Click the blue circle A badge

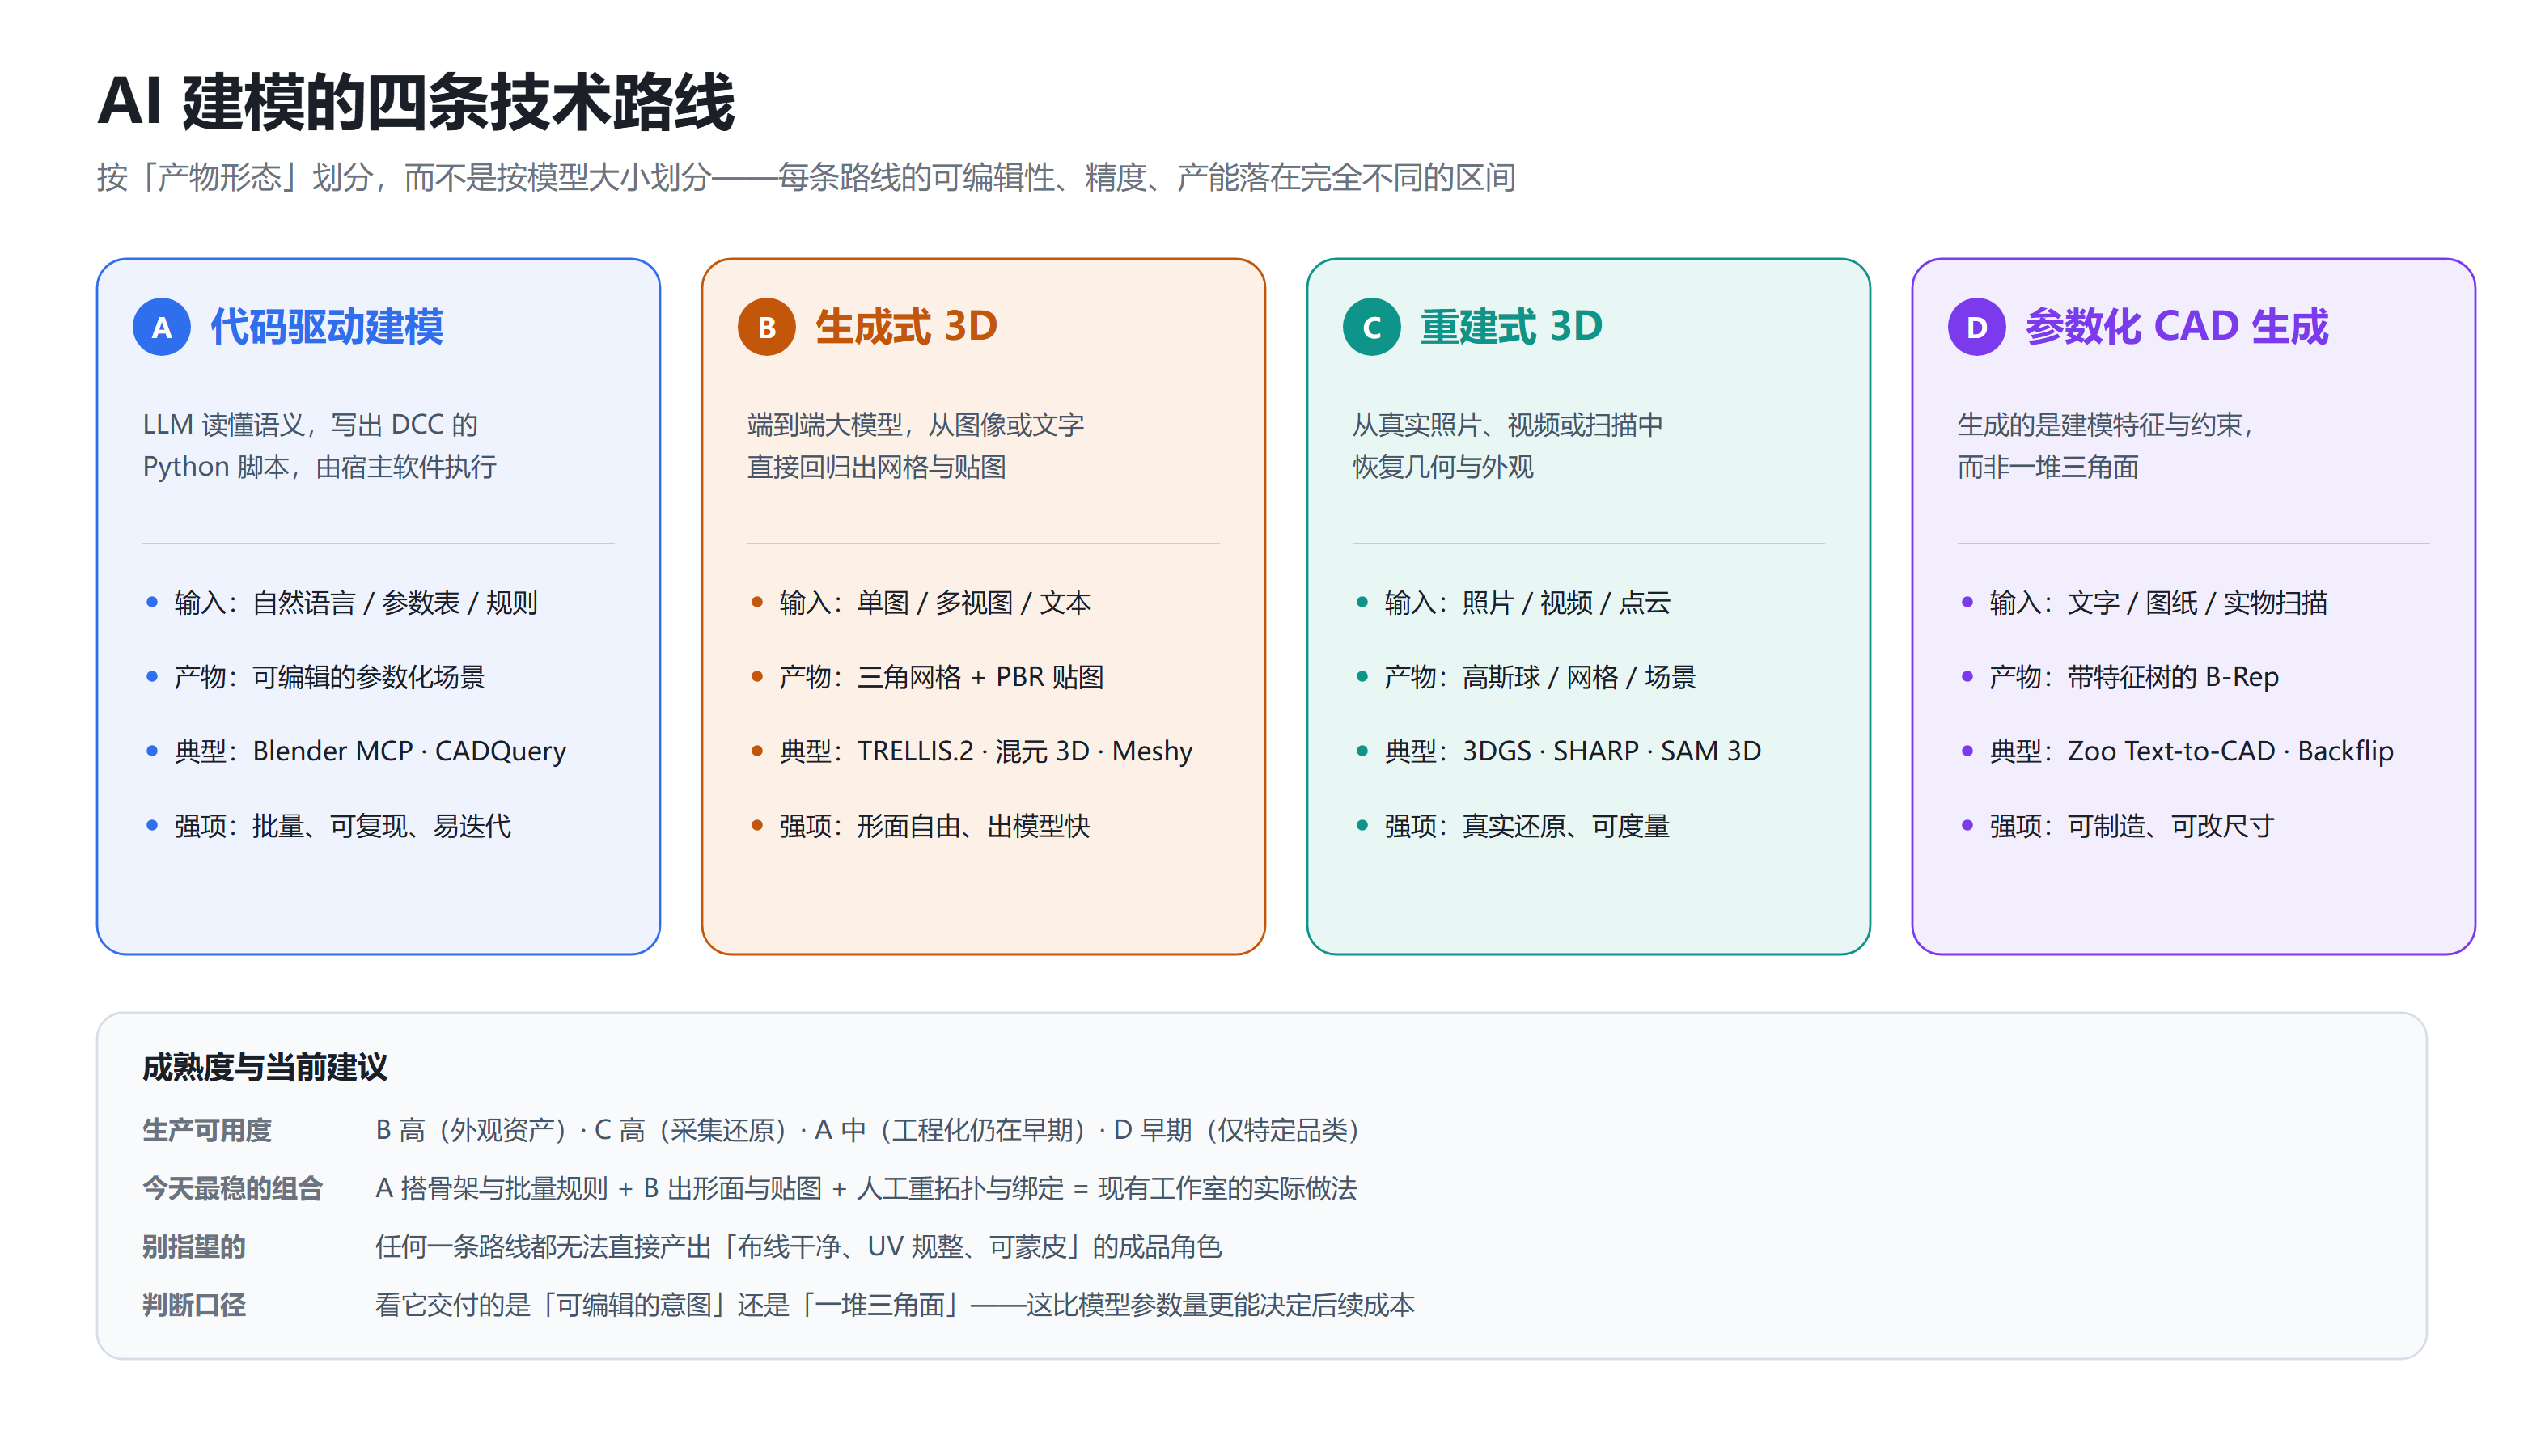point(161,327)
